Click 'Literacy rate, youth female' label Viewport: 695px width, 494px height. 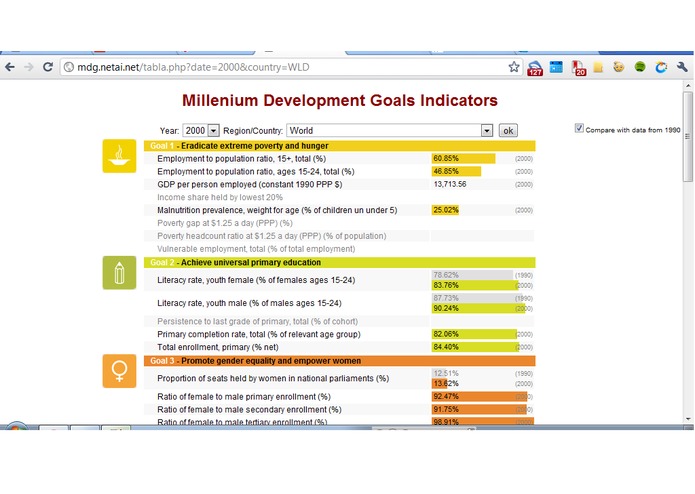(x=256, y=280)
